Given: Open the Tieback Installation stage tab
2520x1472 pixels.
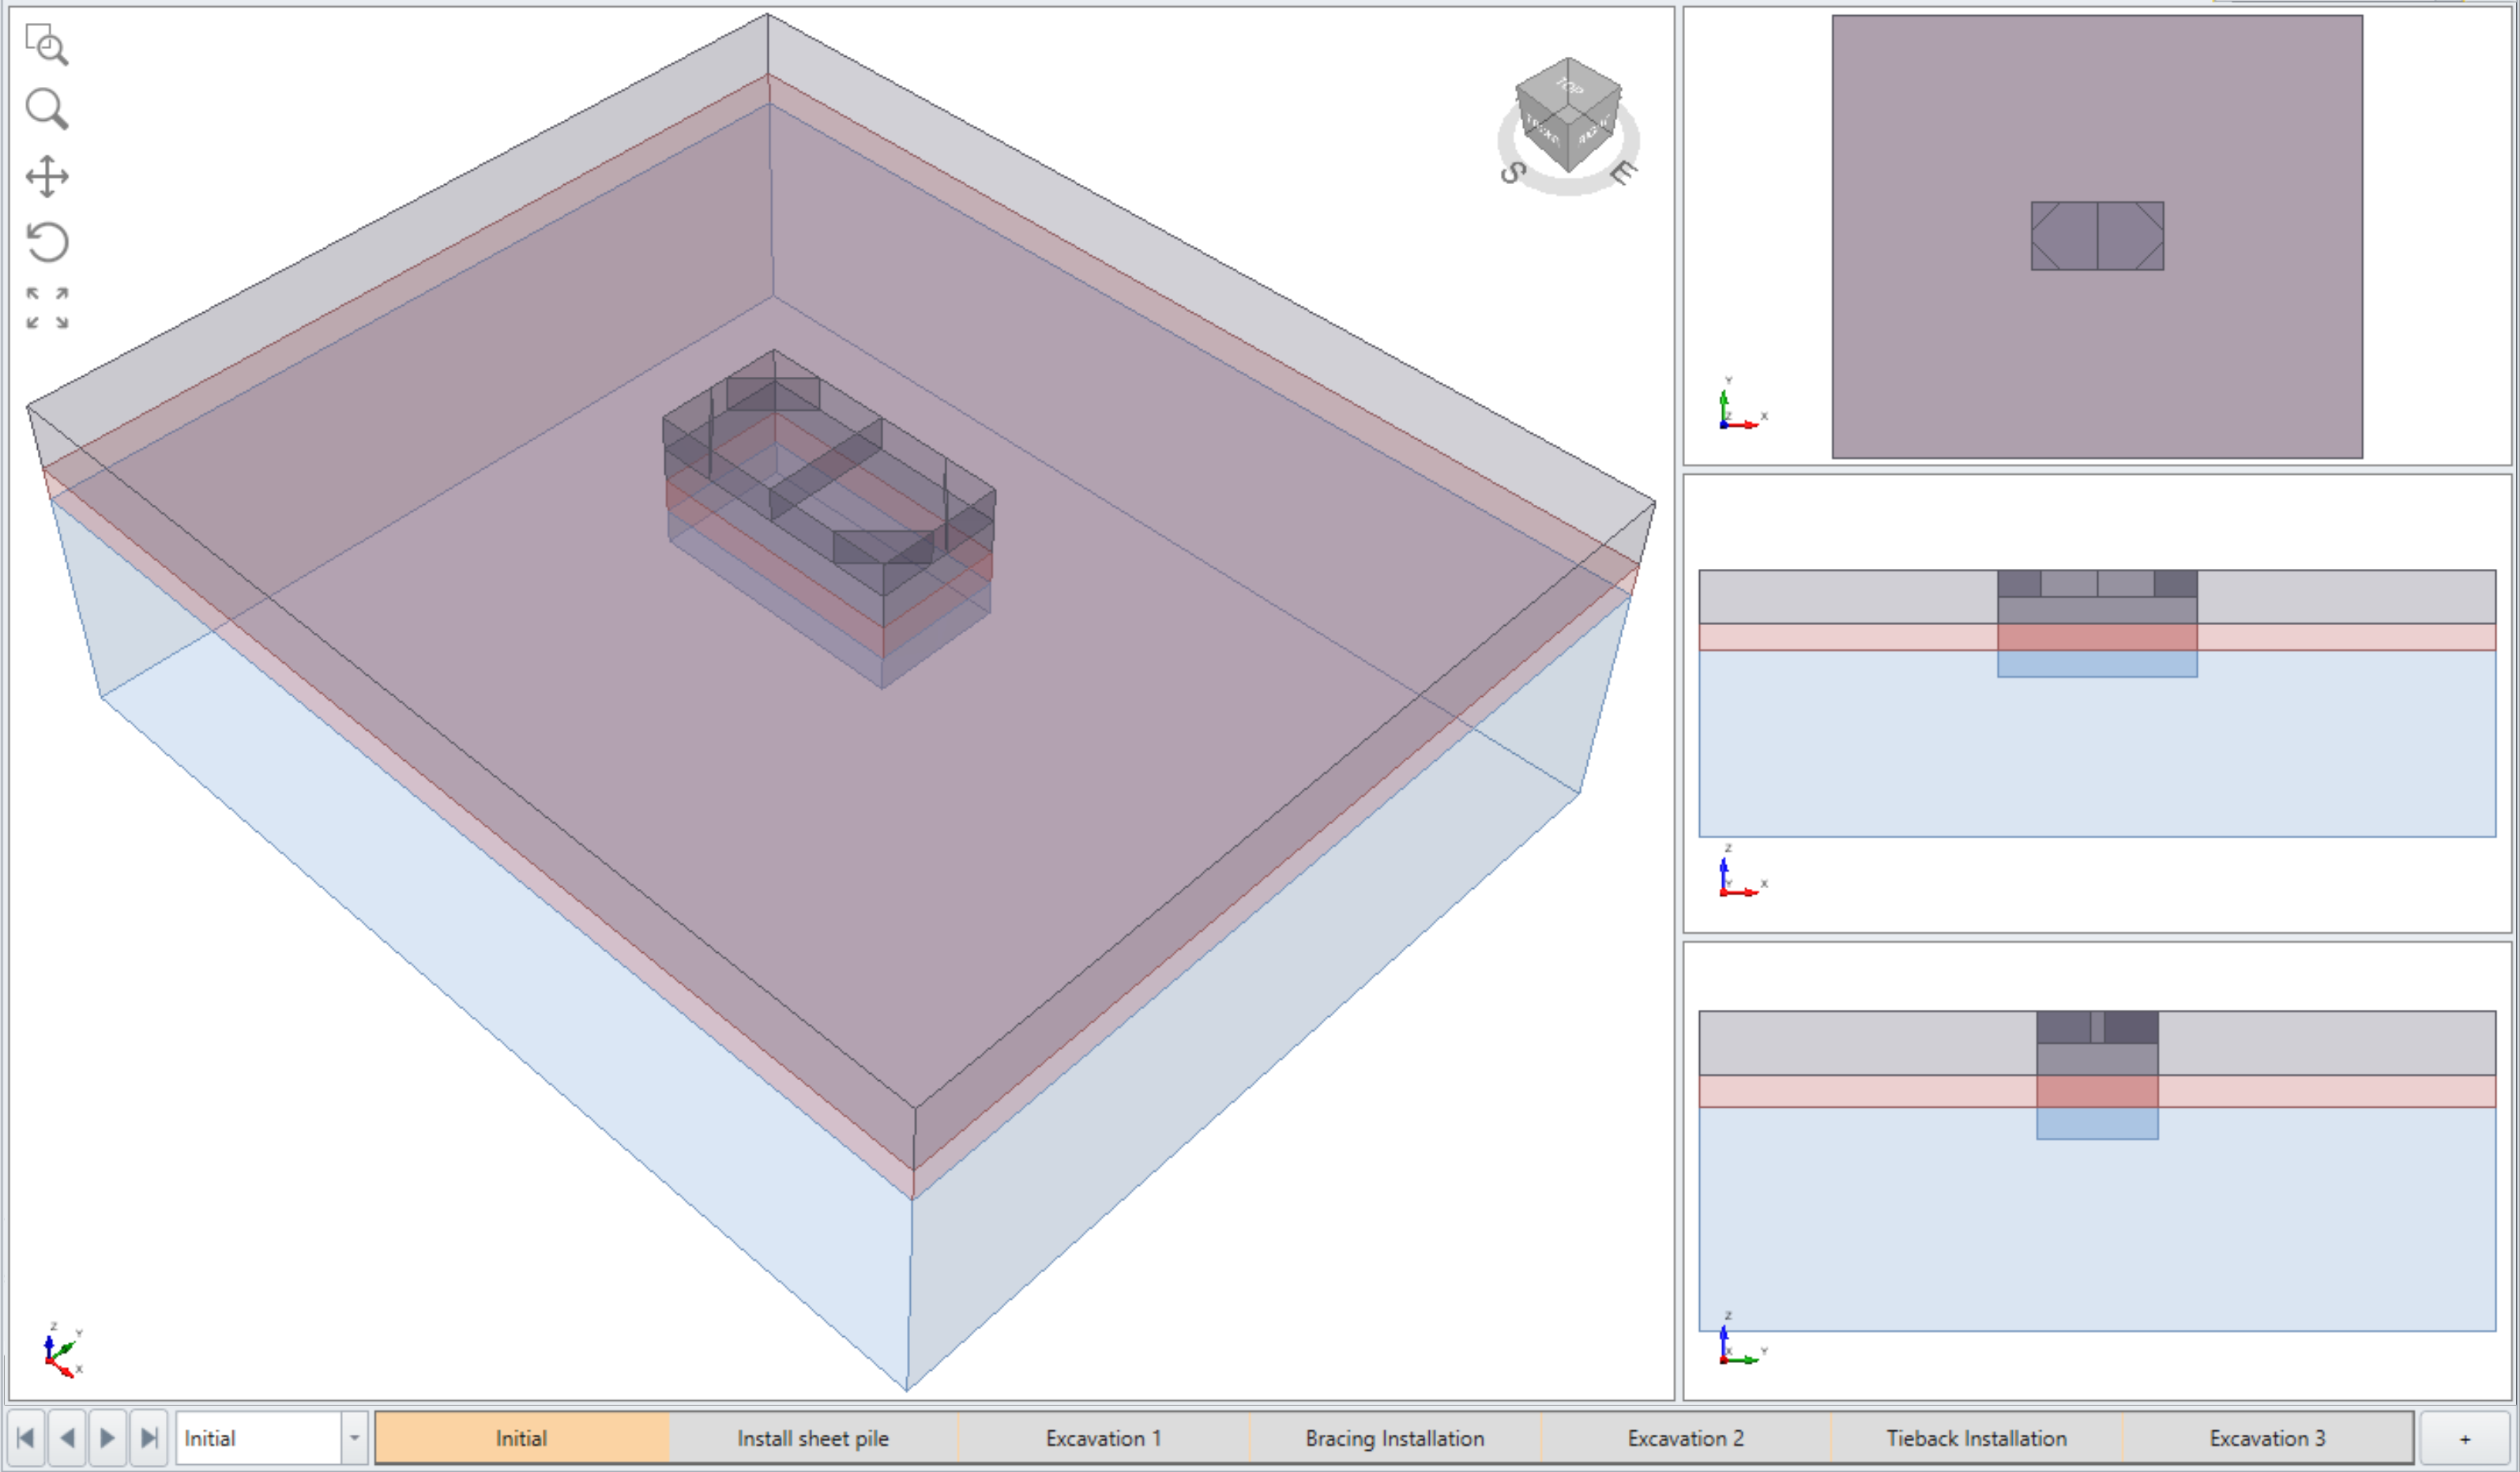Looking at the screenshot, I should coord(1977,1438).
